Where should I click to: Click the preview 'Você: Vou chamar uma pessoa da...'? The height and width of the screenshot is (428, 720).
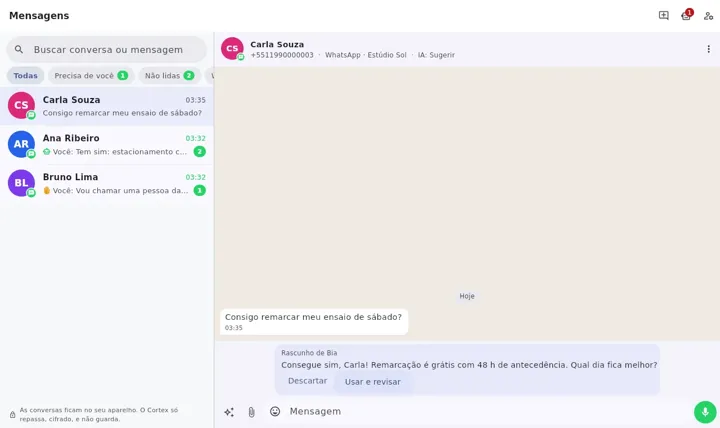120,190
